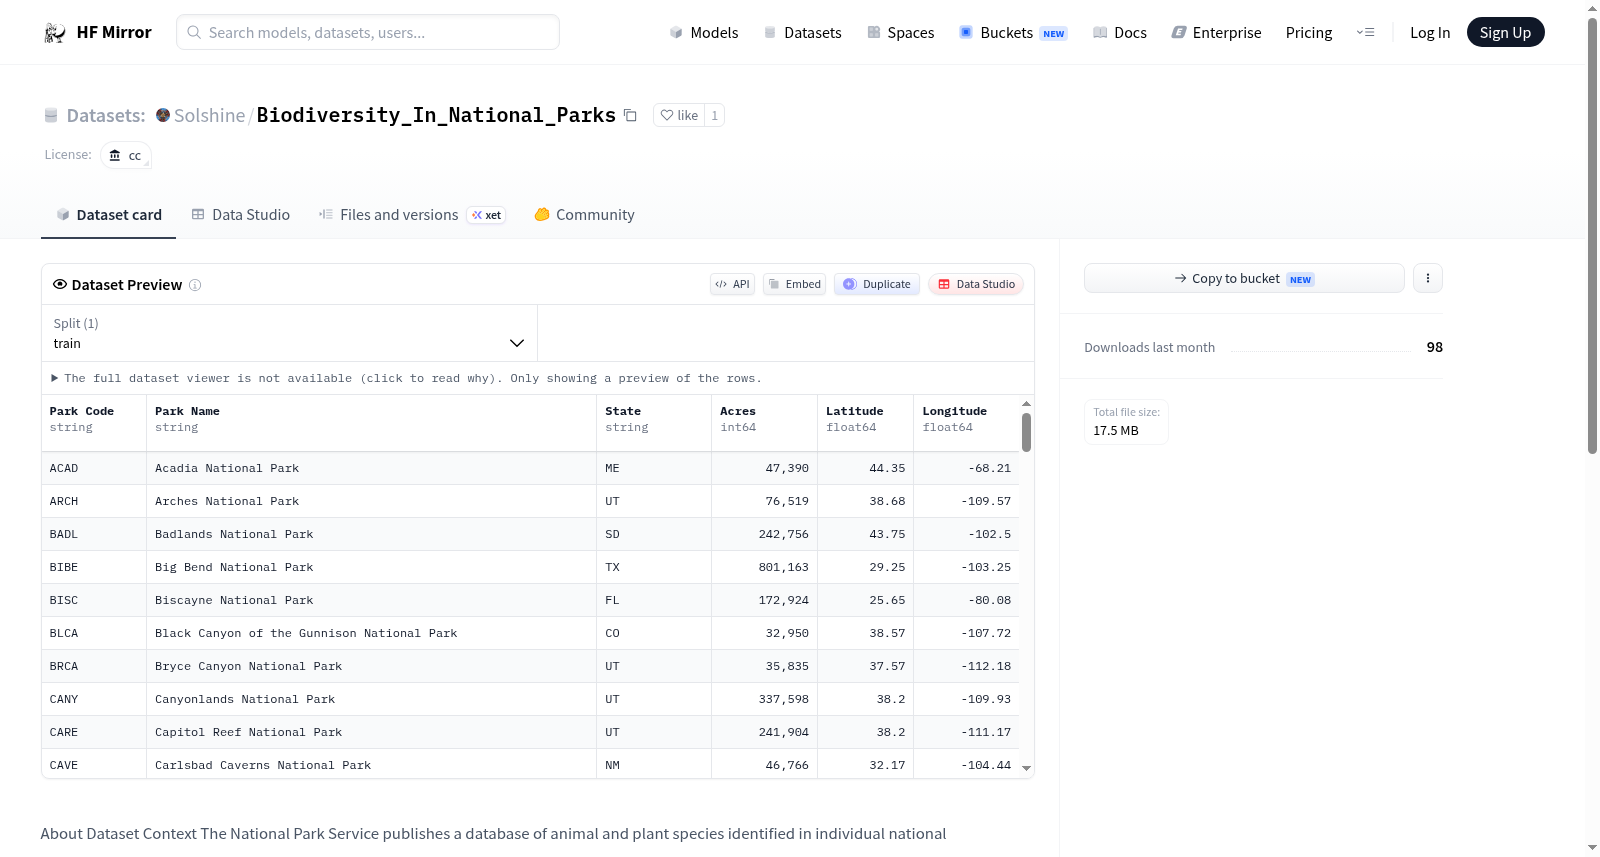This screenshot has width=1600, height=857.
Task: Open the three-dot more options menu
Action: pos(1428,278)
